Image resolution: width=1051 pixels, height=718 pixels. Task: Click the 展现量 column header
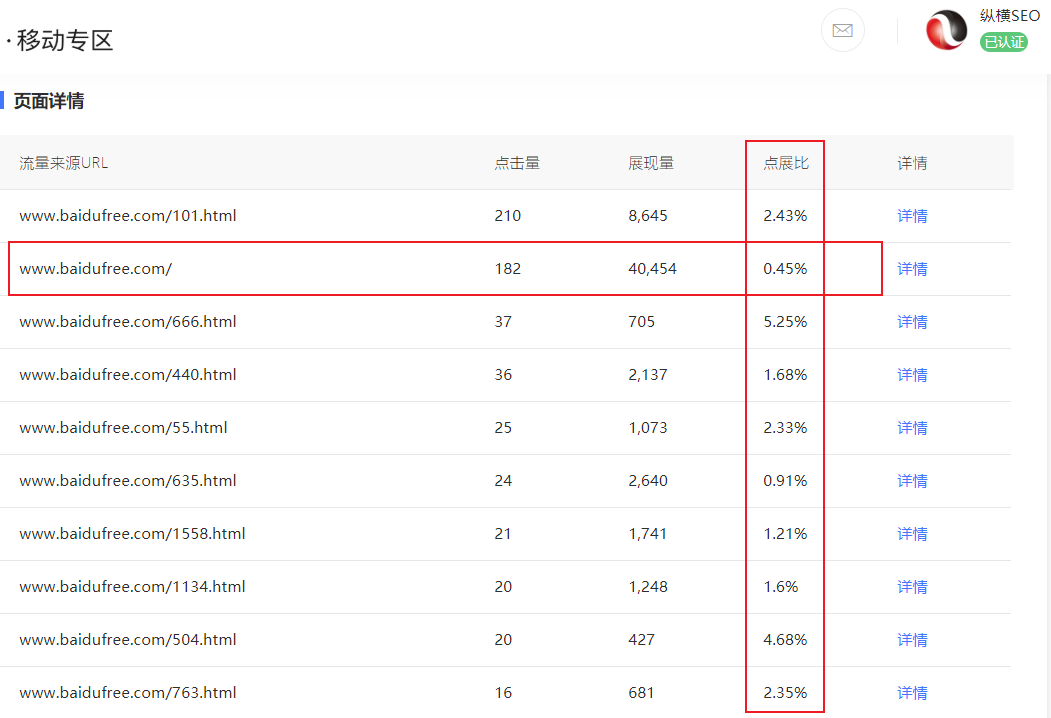pyautogui.click(x=651, y=163)
